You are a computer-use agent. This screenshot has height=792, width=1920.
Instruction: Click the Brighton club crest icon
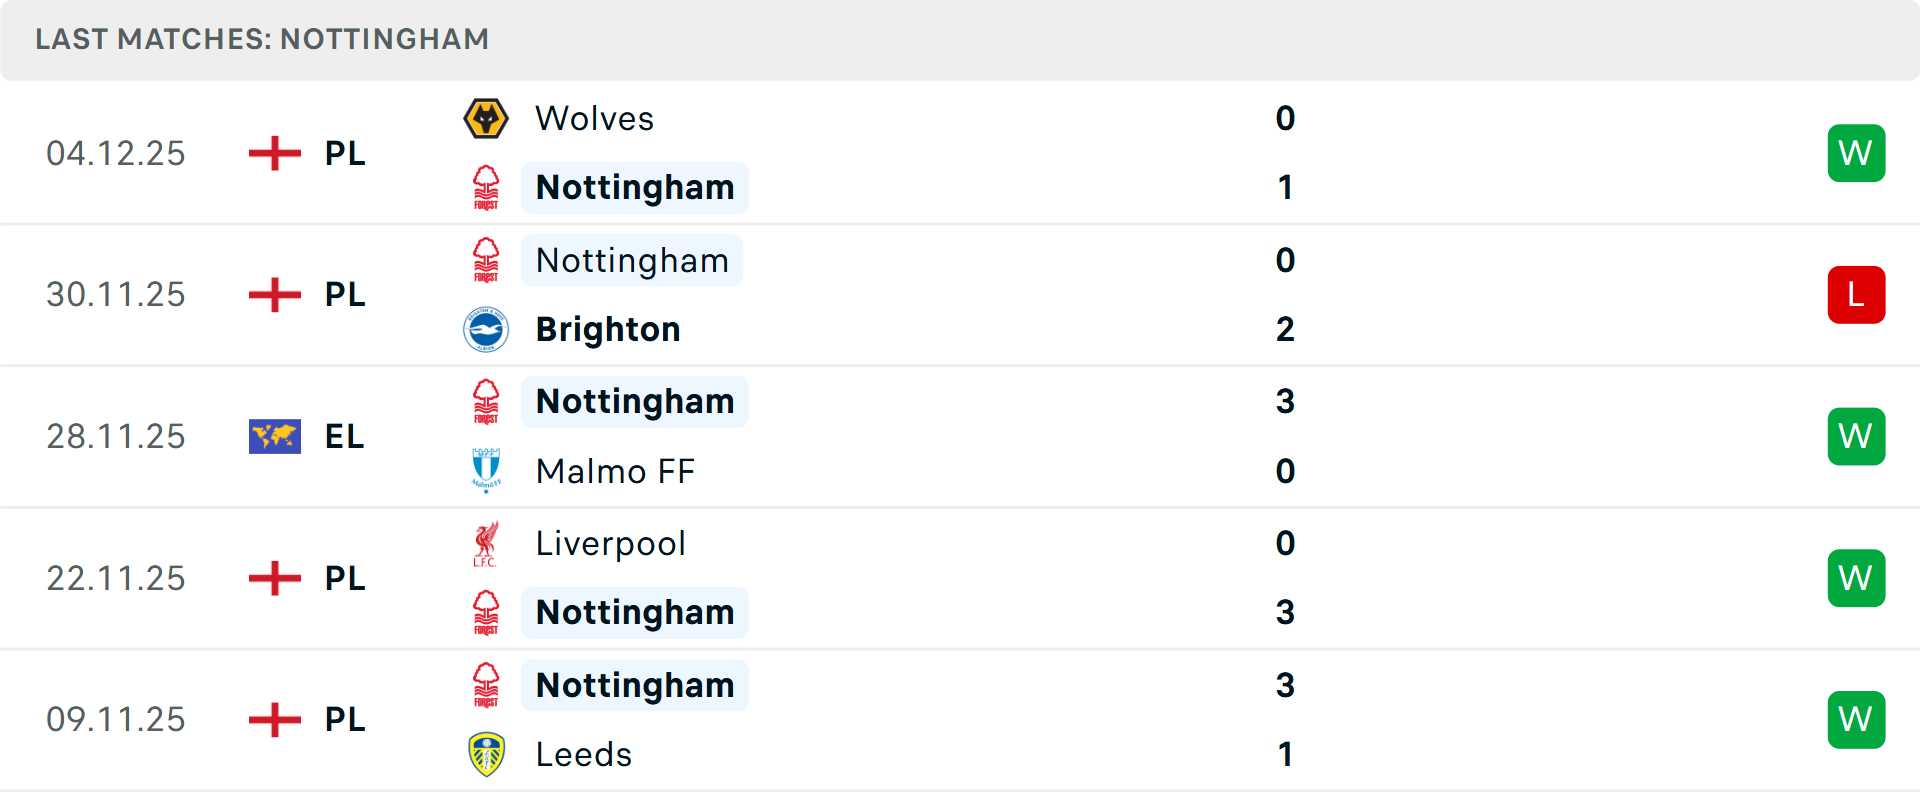click(486, 330)
